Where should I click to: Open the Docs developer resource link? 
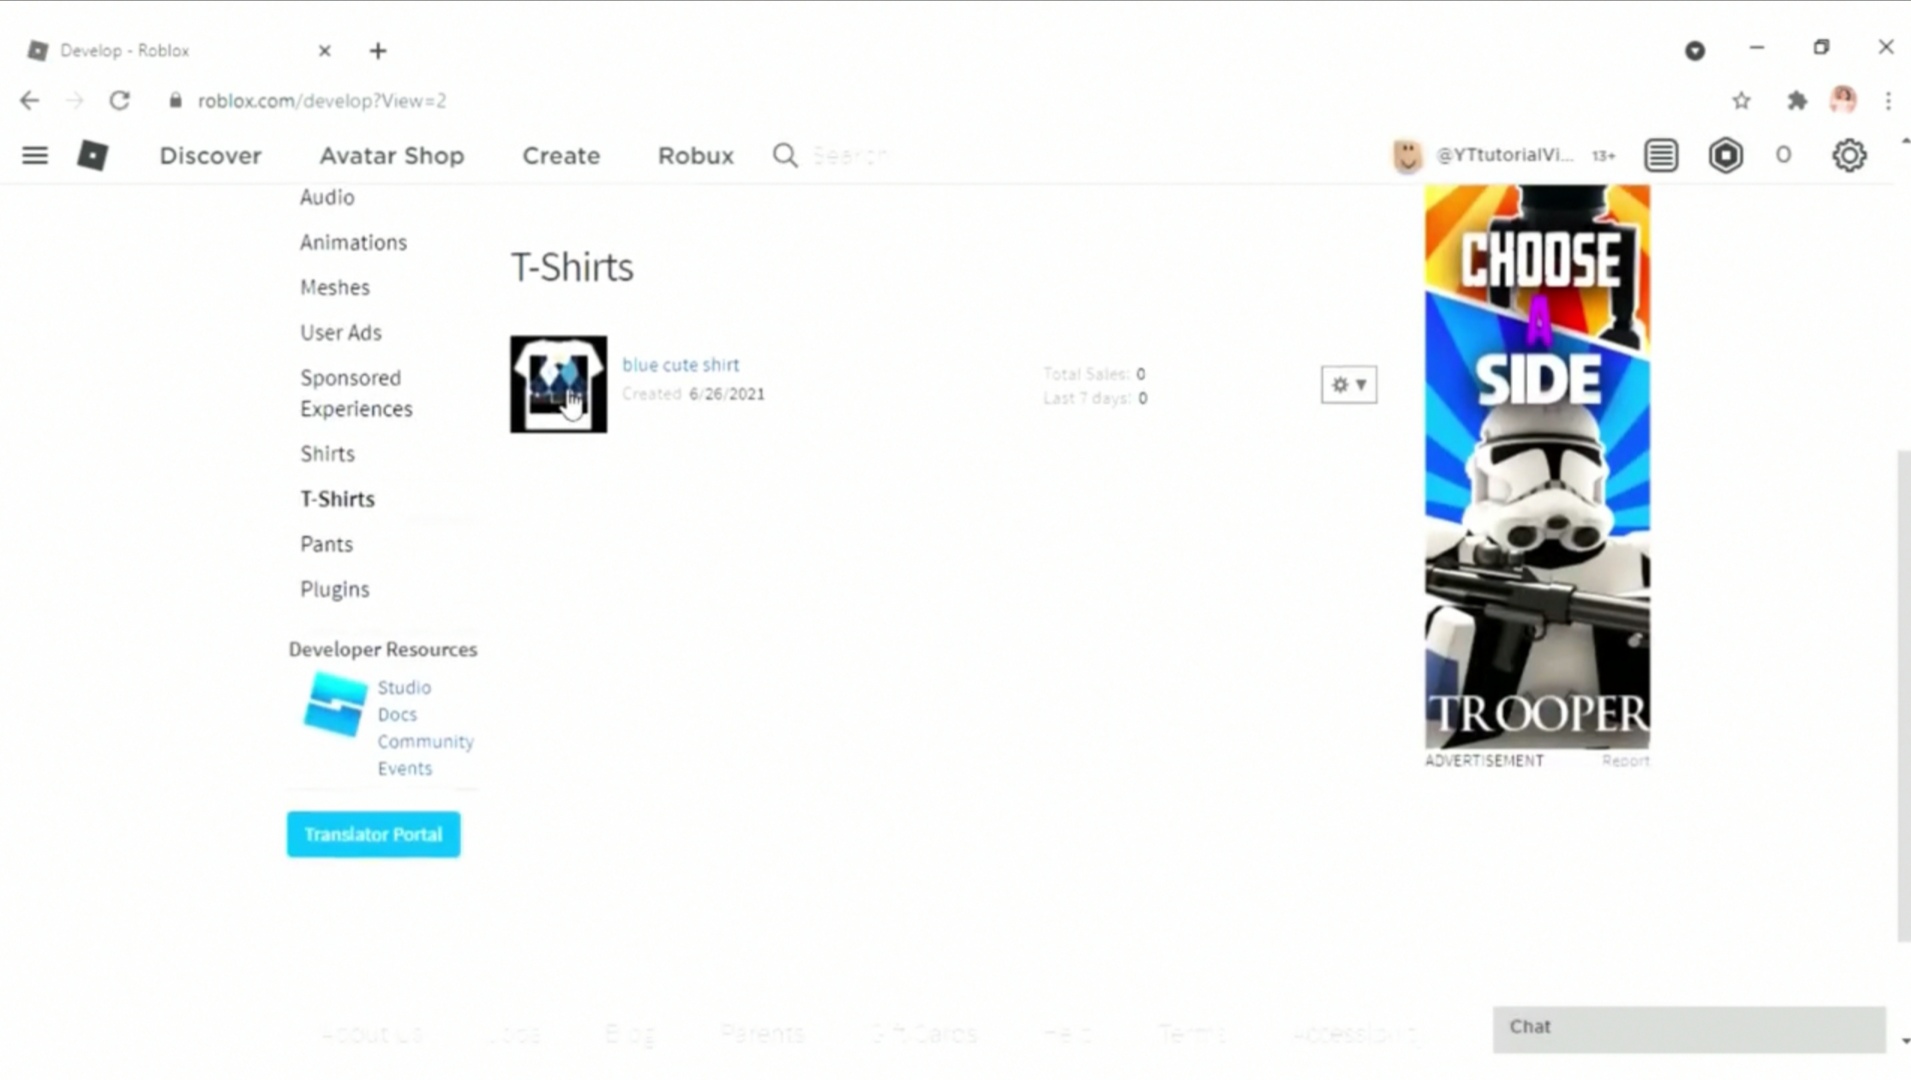(397, 714)
